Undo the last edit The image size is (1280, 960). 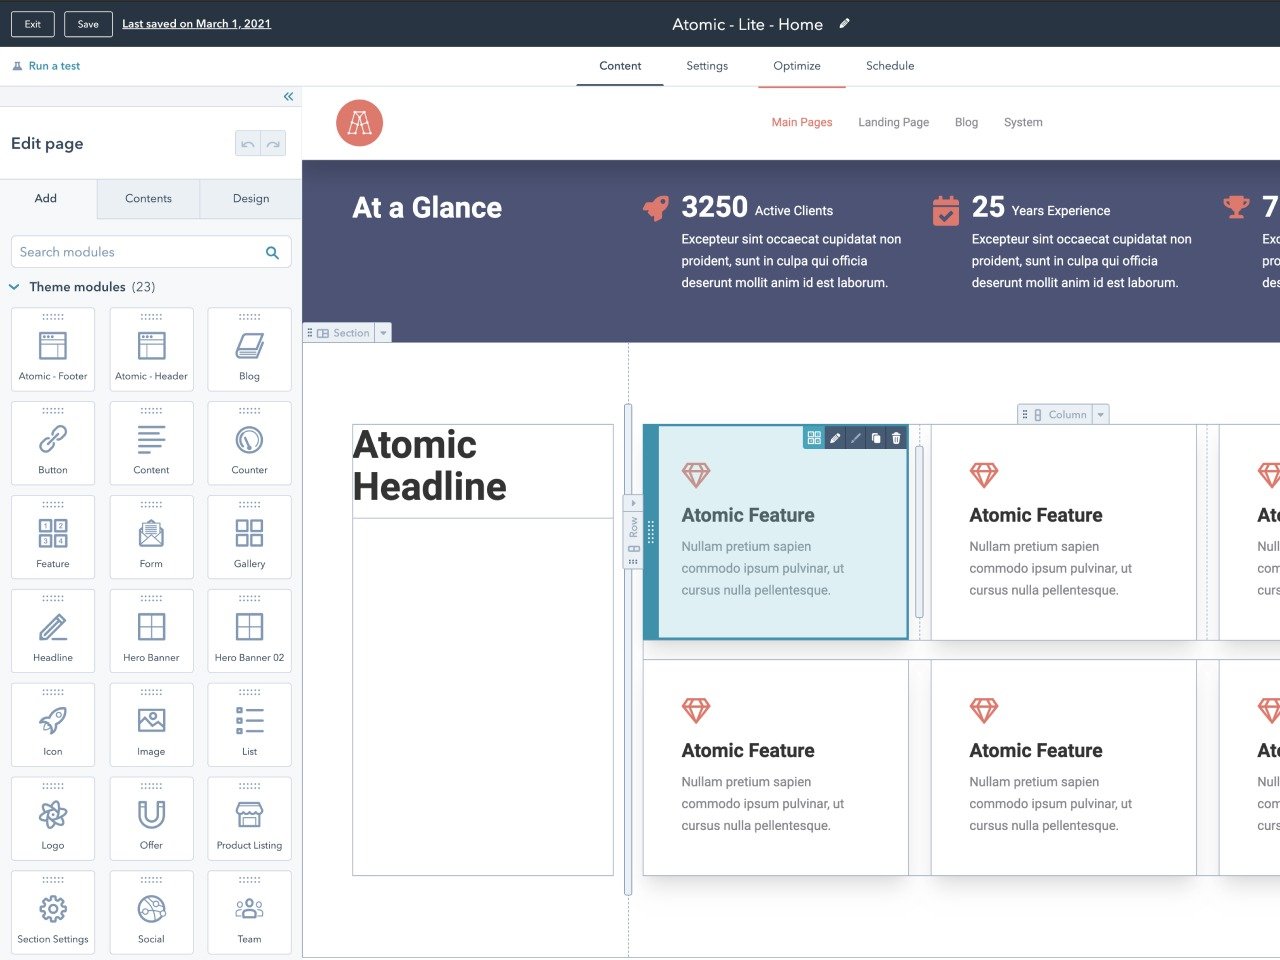tap(248, 144)
